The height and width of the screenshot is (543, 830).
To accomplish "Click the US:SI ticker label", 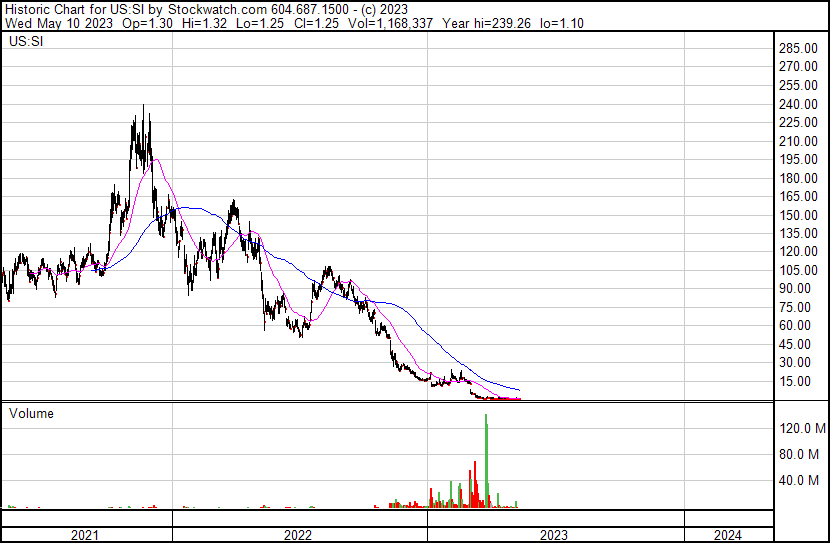I will [25, 43].
